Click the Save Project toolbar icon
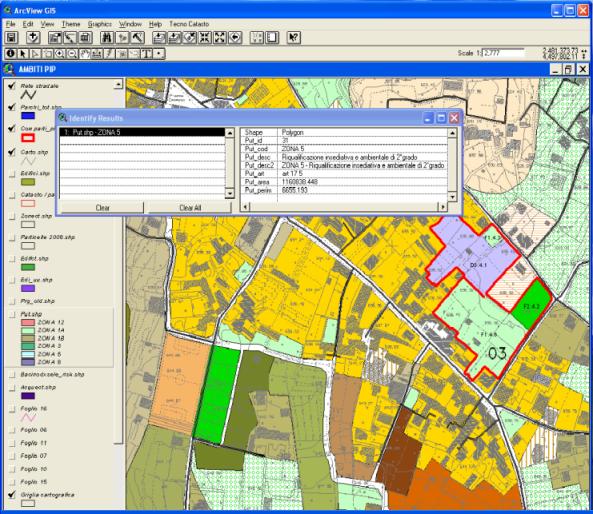The image size is (593, 514). pyautogui.click(x=11, y=37)
